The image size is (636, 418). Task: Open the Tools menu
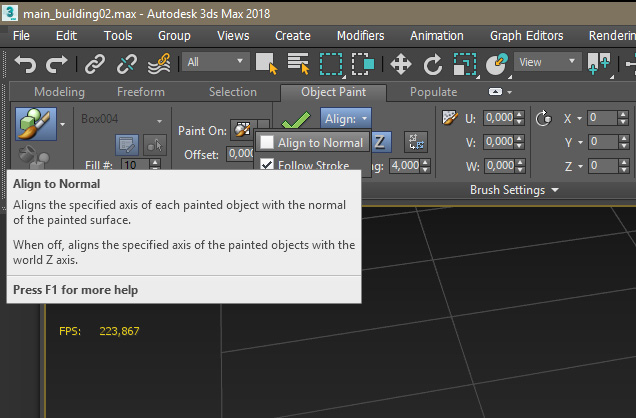pyautogui.click(x=118, y=36)
